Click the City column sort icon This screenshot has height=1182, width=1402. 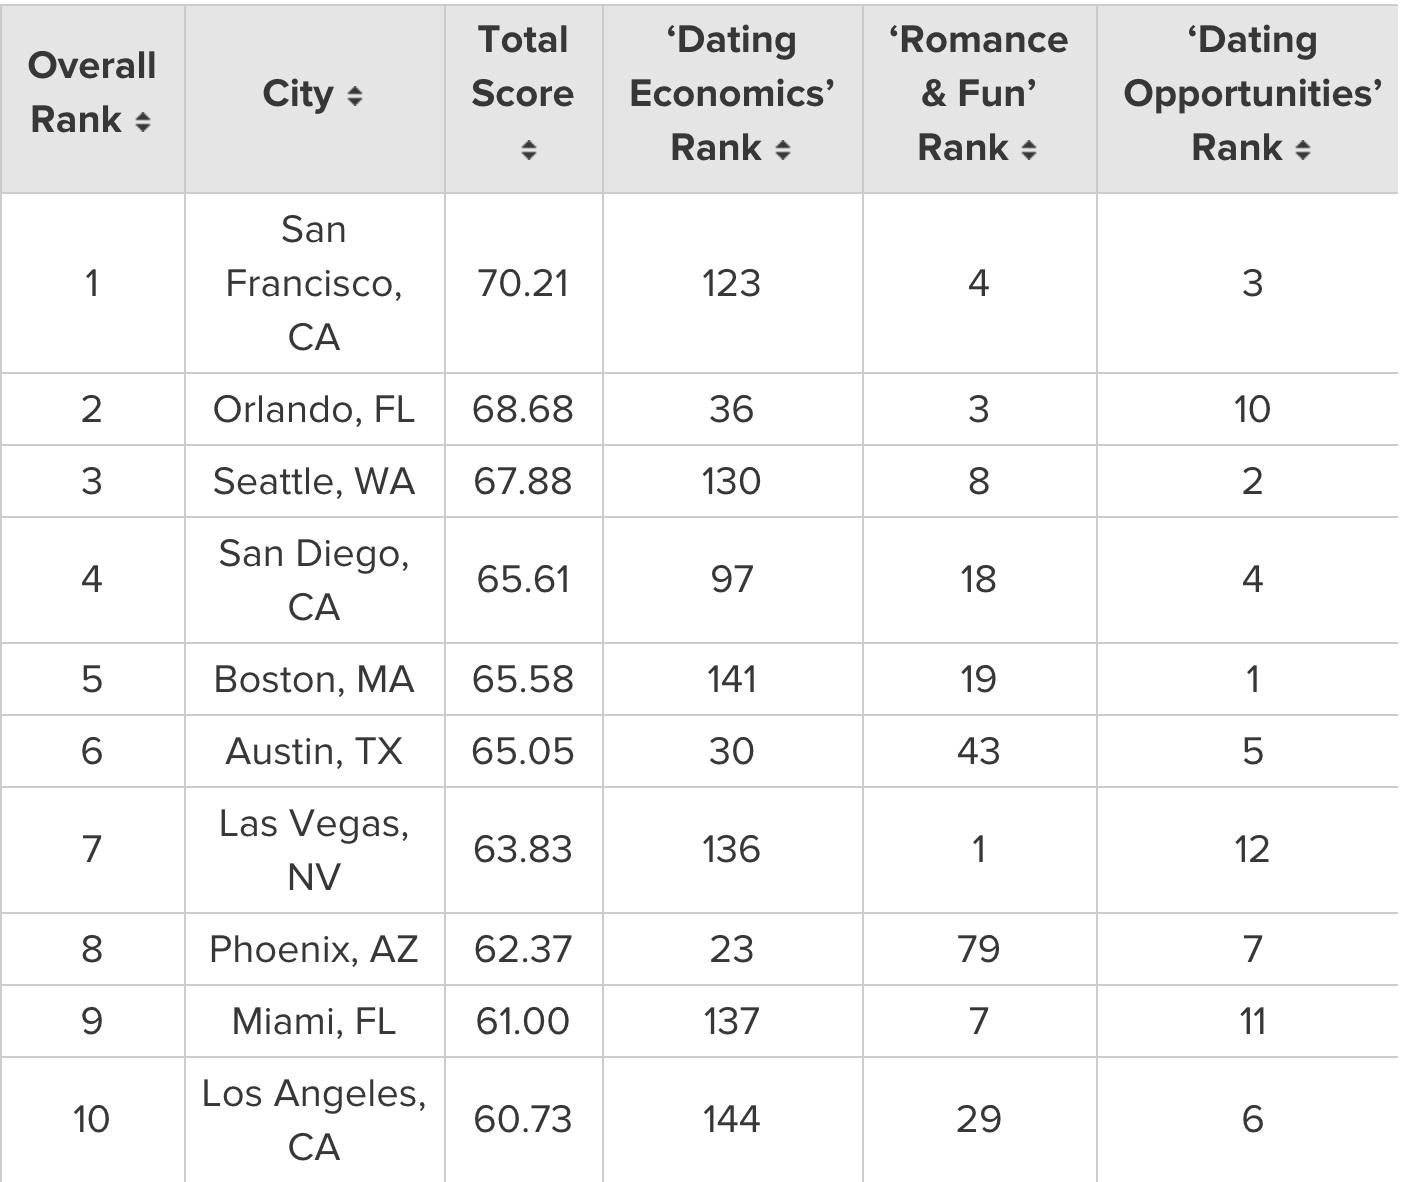[x=354, y=96]
